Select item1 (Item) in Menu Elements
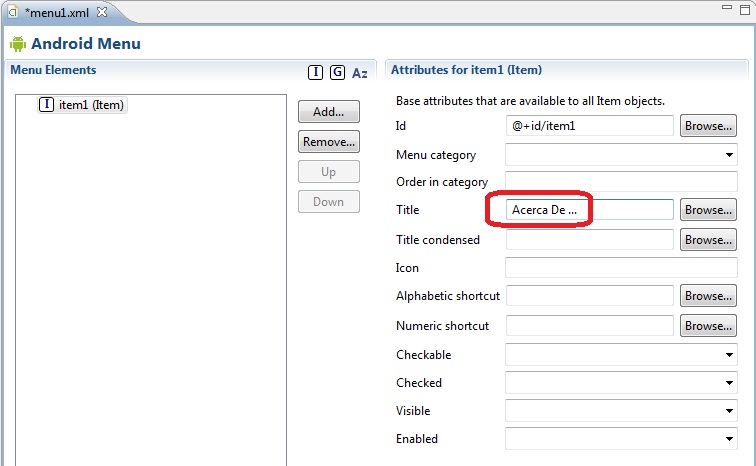 (82, 105)
